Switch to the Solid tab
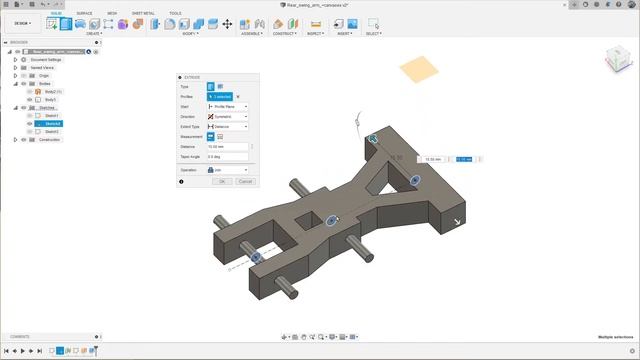640x360 pixels. pyautogui.click(x=56, y=13)
